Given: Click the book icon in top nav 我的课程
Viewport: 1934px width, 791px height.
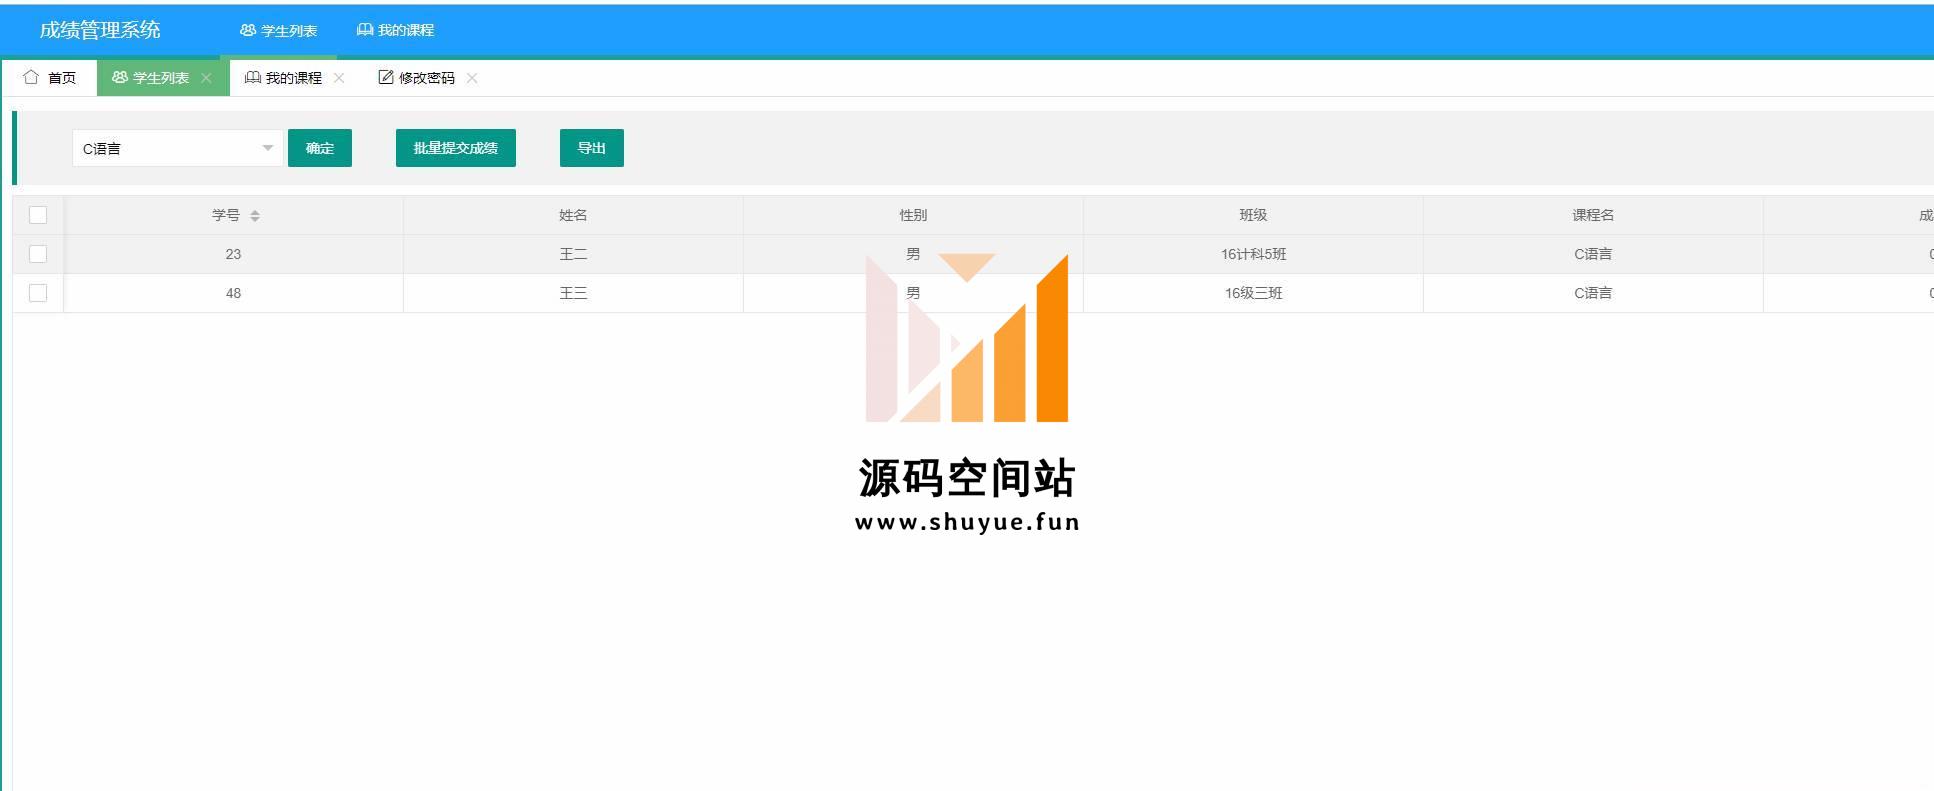Looking at the screenshot, I should click(x=365, y=30).
